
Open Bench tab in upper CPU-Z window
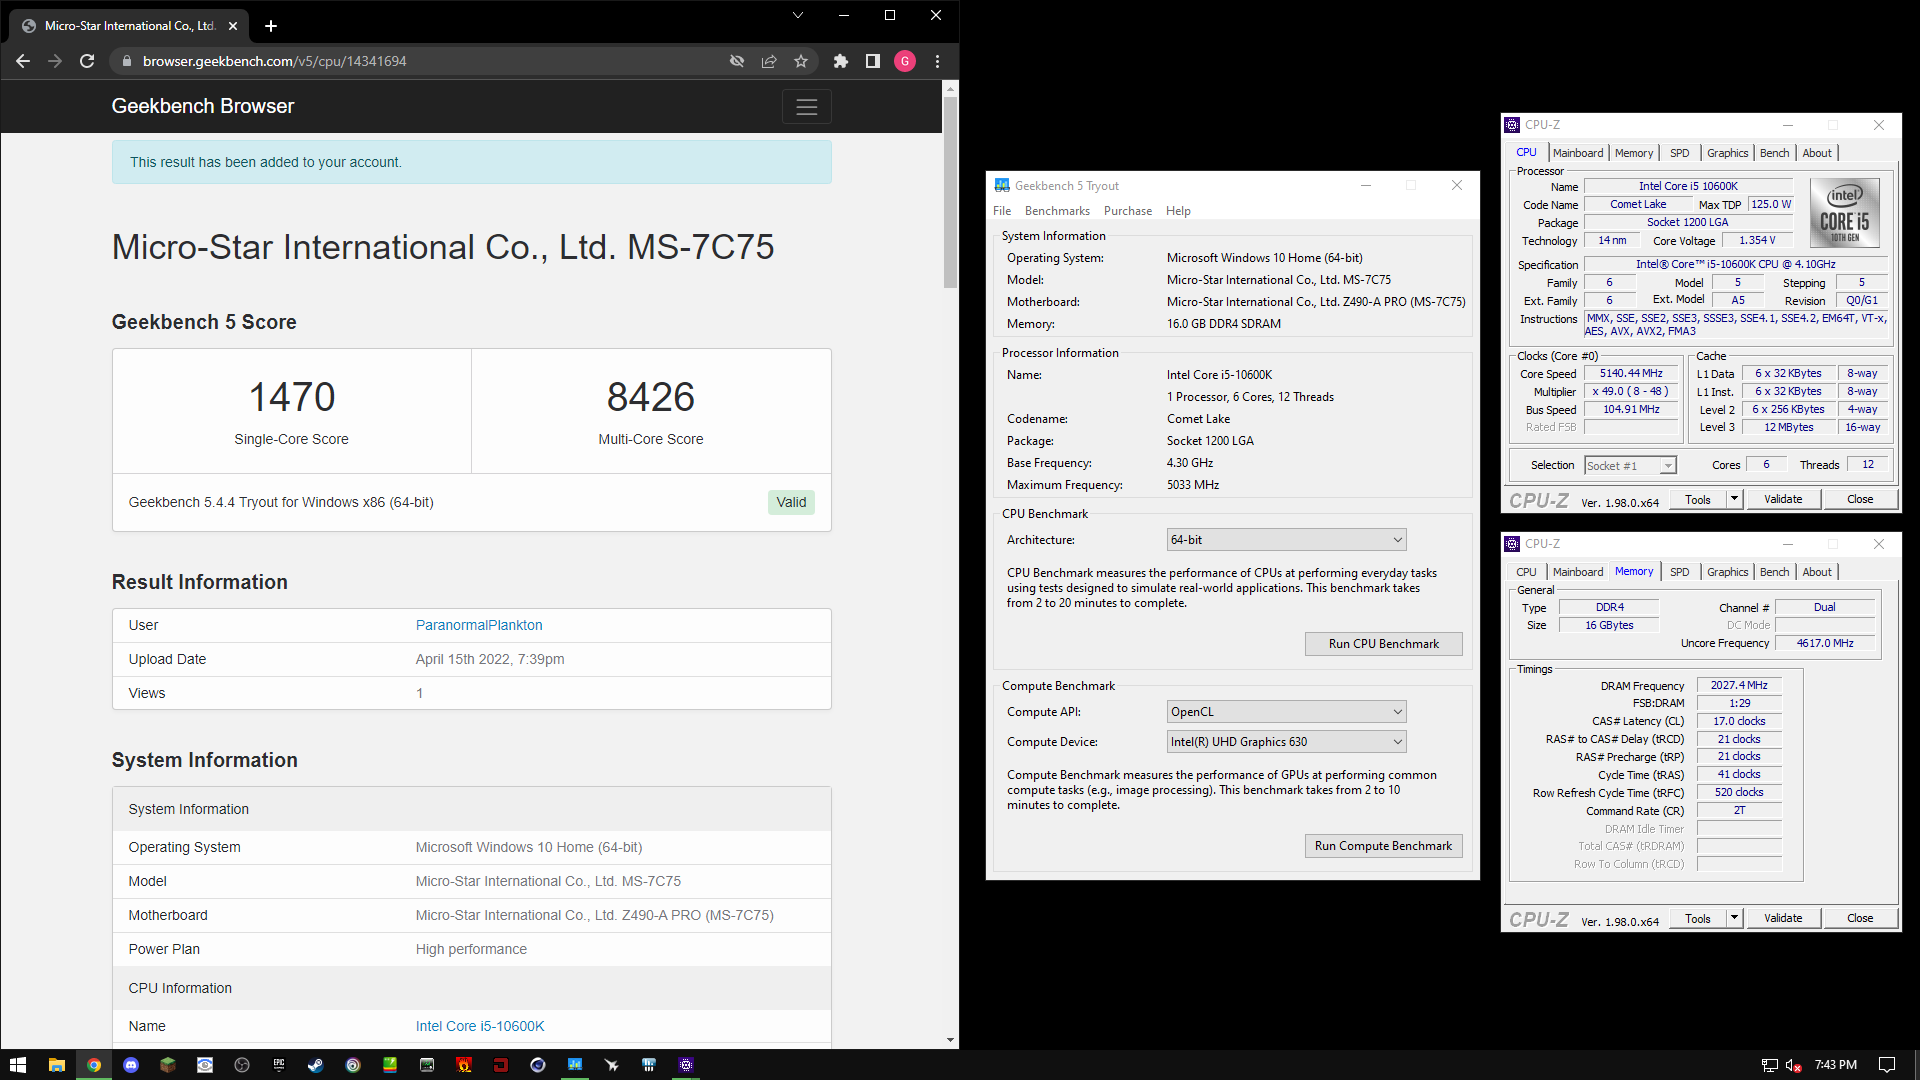point(1775,153)
